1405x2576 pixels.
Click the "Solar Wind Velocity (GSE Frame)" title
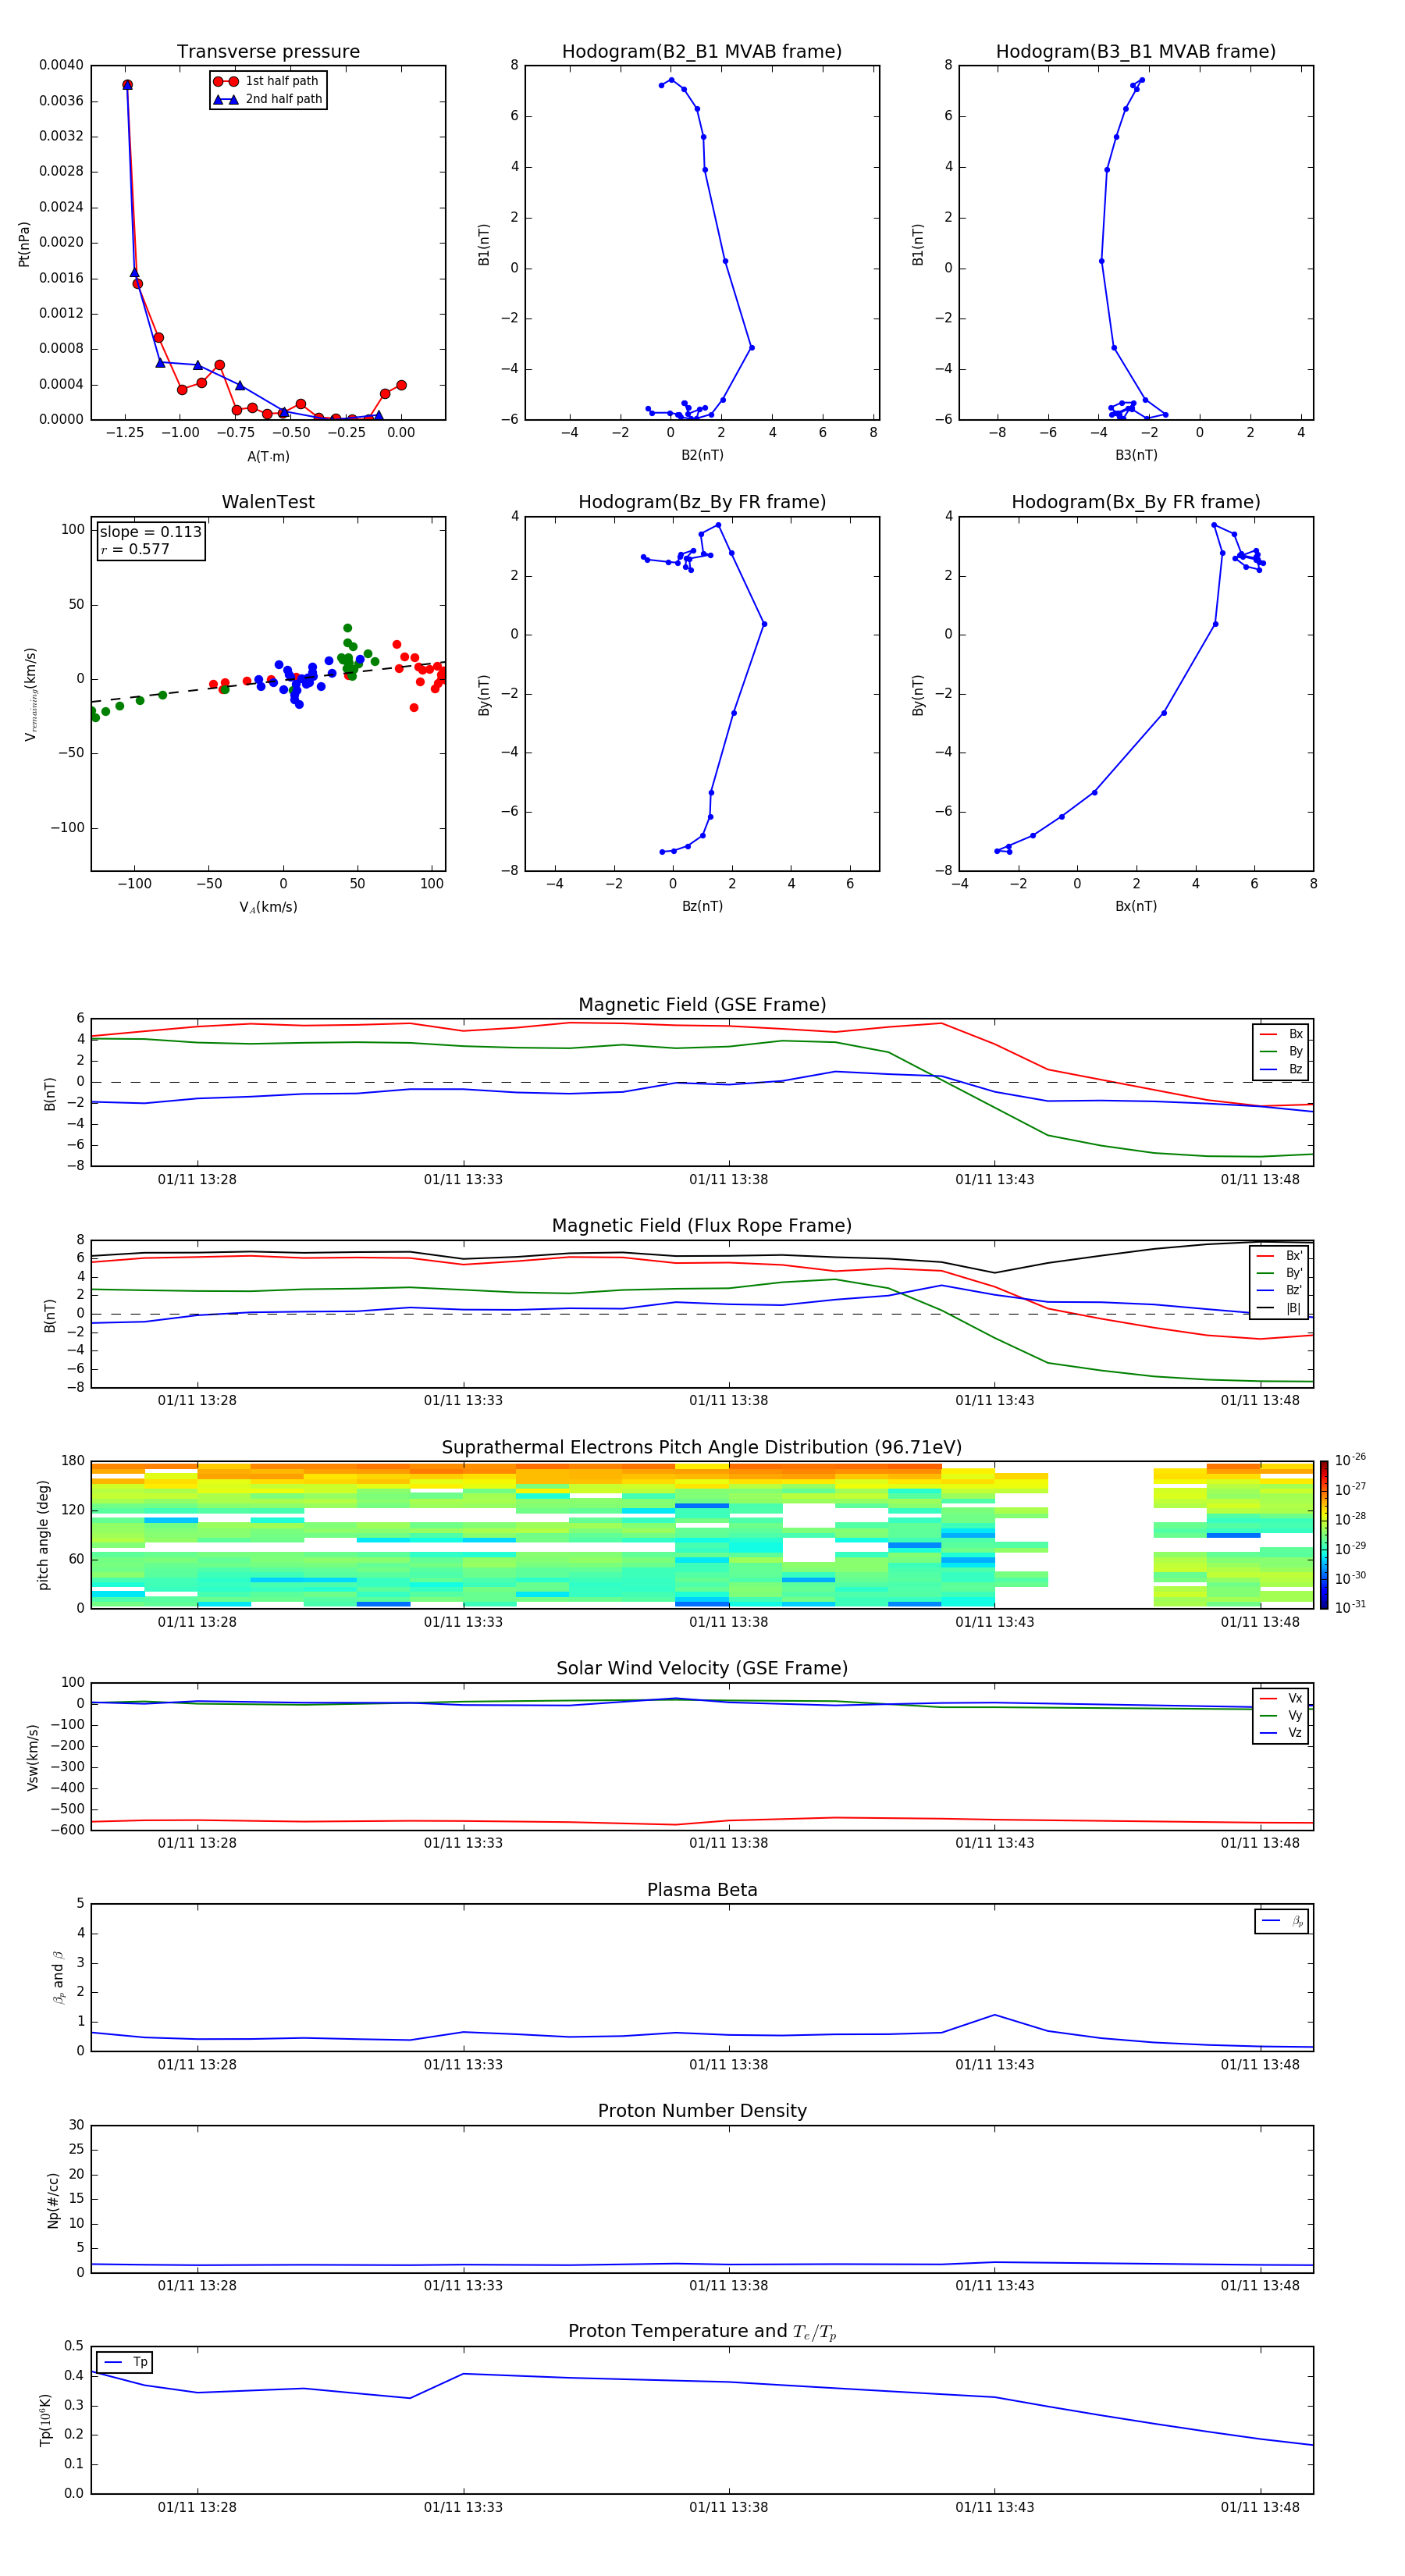(702, 1669)
